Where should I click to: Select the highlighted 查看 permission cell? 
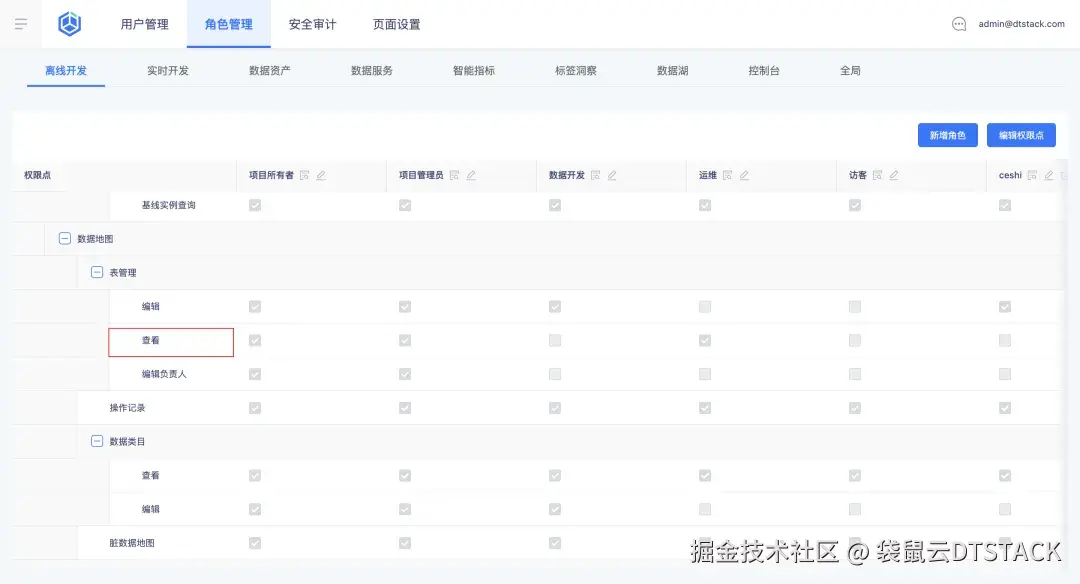click(171, 341)
